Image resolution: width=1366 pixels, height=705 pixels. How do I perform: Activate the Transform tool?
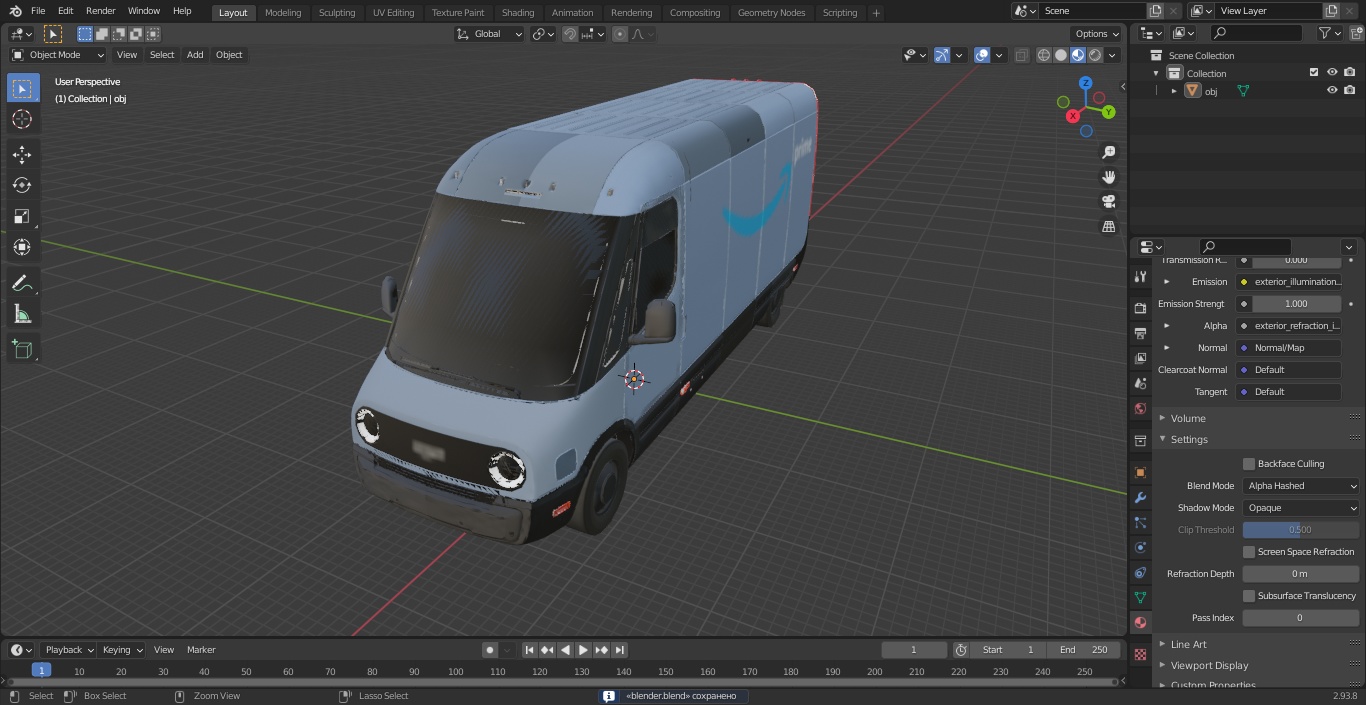click(22, 247)
